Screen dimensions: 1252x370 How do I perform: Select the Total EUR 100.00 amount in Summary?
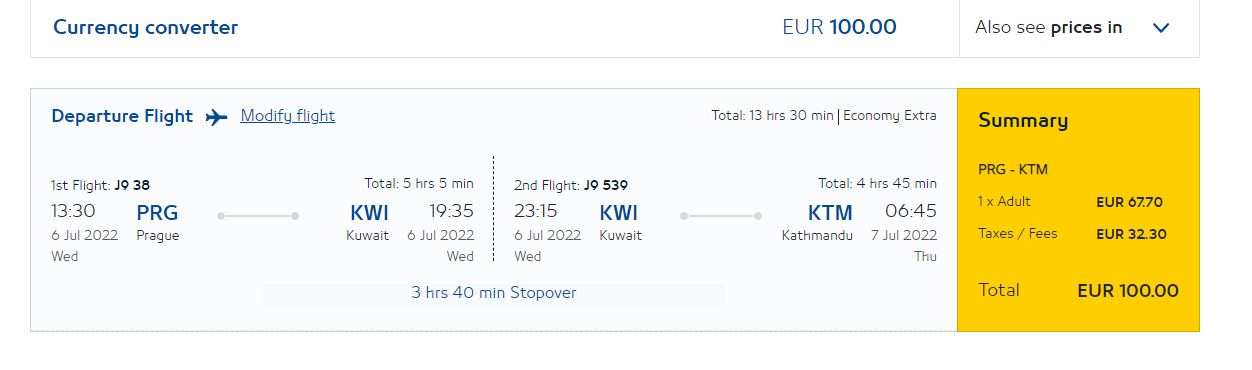[1128, 291]
